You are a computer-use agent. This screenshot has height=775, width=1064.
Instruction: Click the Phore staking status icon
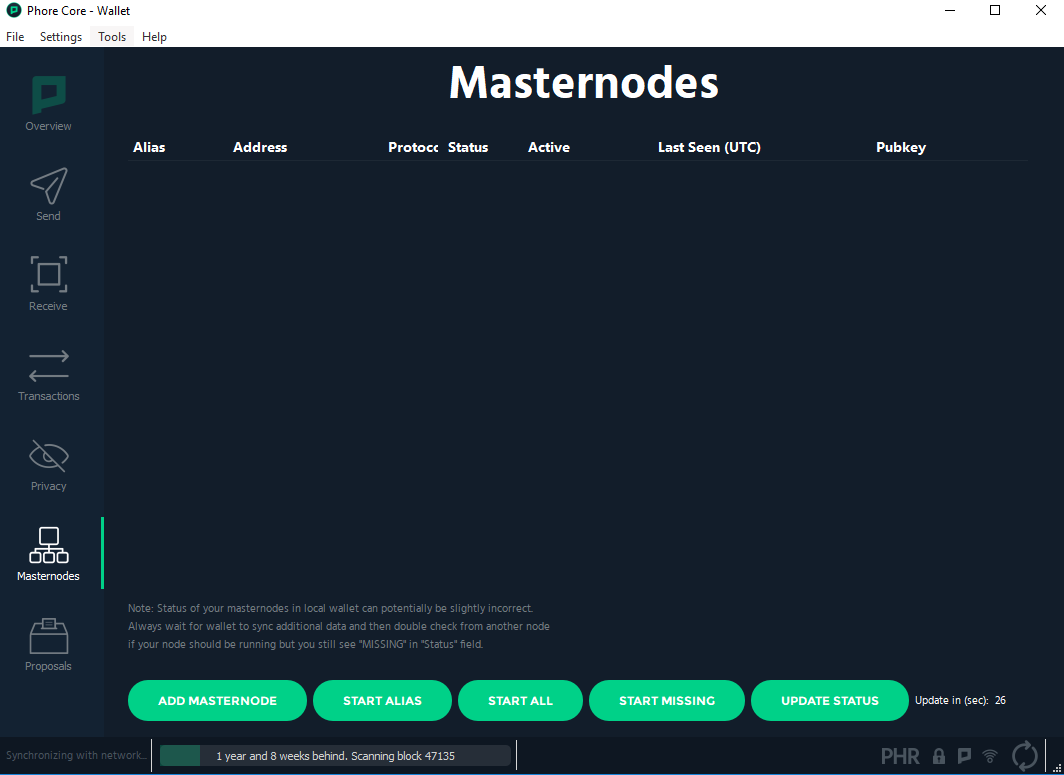pyautogui.click(x=964, y=755)
